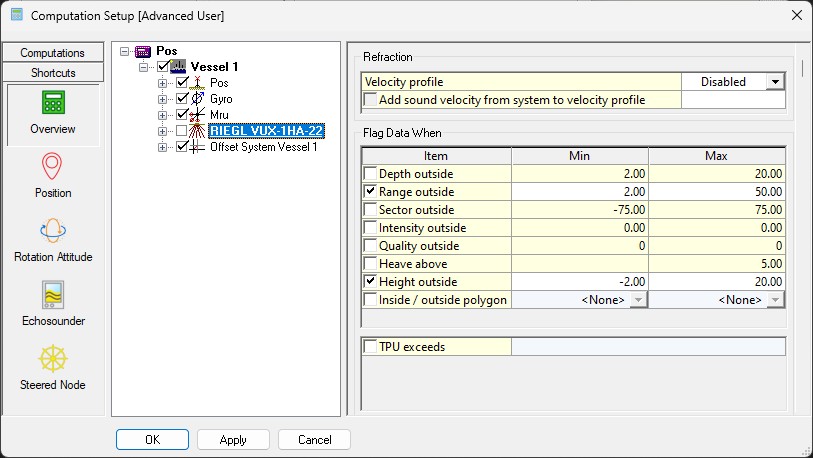The height and width of the screenshot is (458, 813).
Task: Switch to the Shortcuts tab
Action: (52, 73)
